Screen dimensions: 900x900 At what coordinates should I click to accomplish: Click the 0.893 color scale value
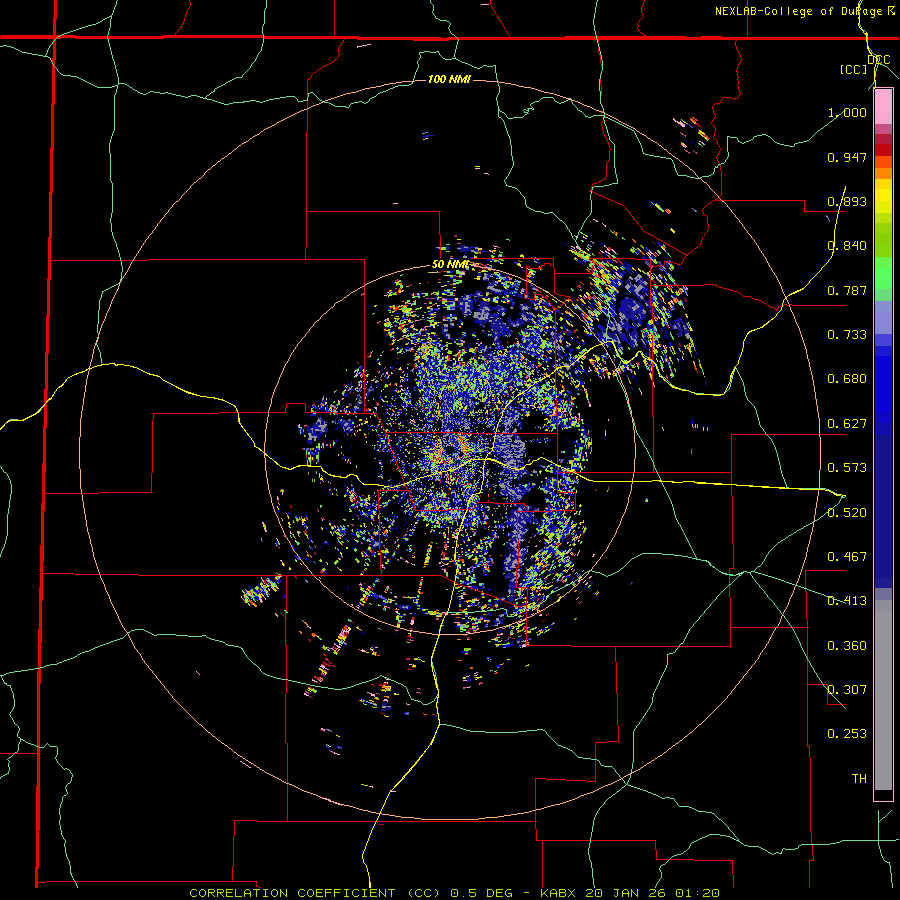pyautogui.click(x=847, y=201)
